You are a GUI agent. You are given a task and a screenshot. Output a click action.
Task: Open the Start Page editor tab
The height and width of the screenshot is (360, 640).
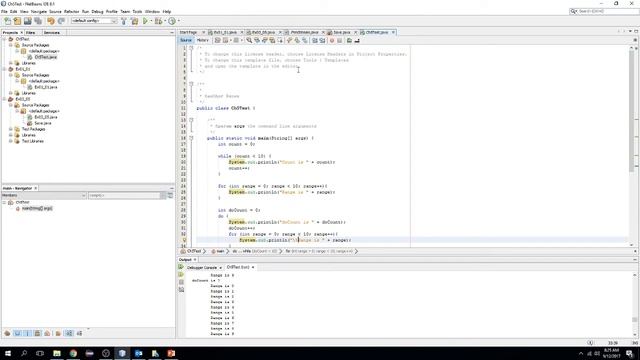tap(189, 32)
